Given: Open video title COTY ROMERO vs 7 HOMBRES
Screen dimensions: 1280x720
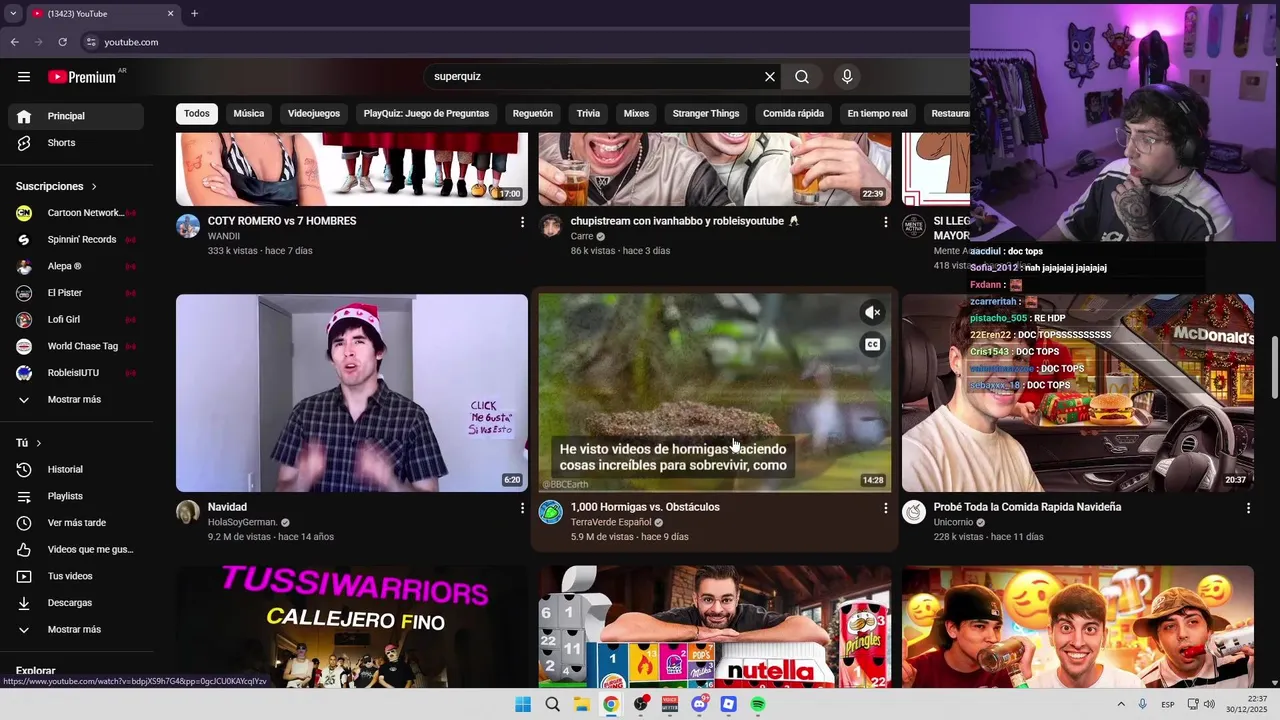Looking at the screenshot, I should [x=282, y=221].
